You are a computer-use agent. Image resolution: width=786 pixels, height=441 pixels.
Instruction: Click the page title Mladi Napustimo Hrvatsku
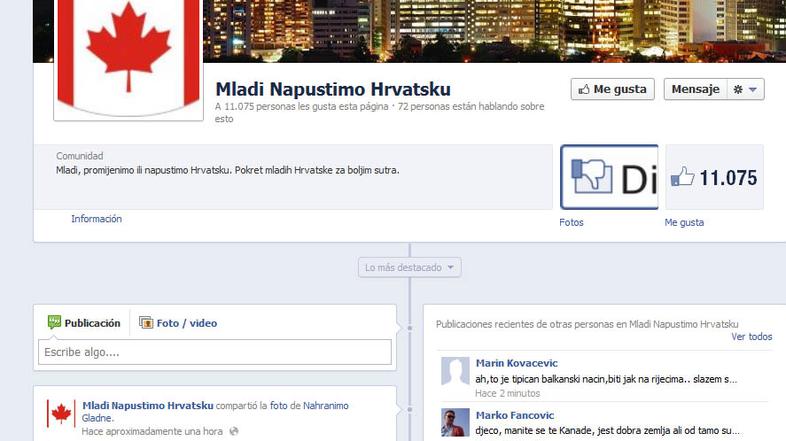[333, 89]
